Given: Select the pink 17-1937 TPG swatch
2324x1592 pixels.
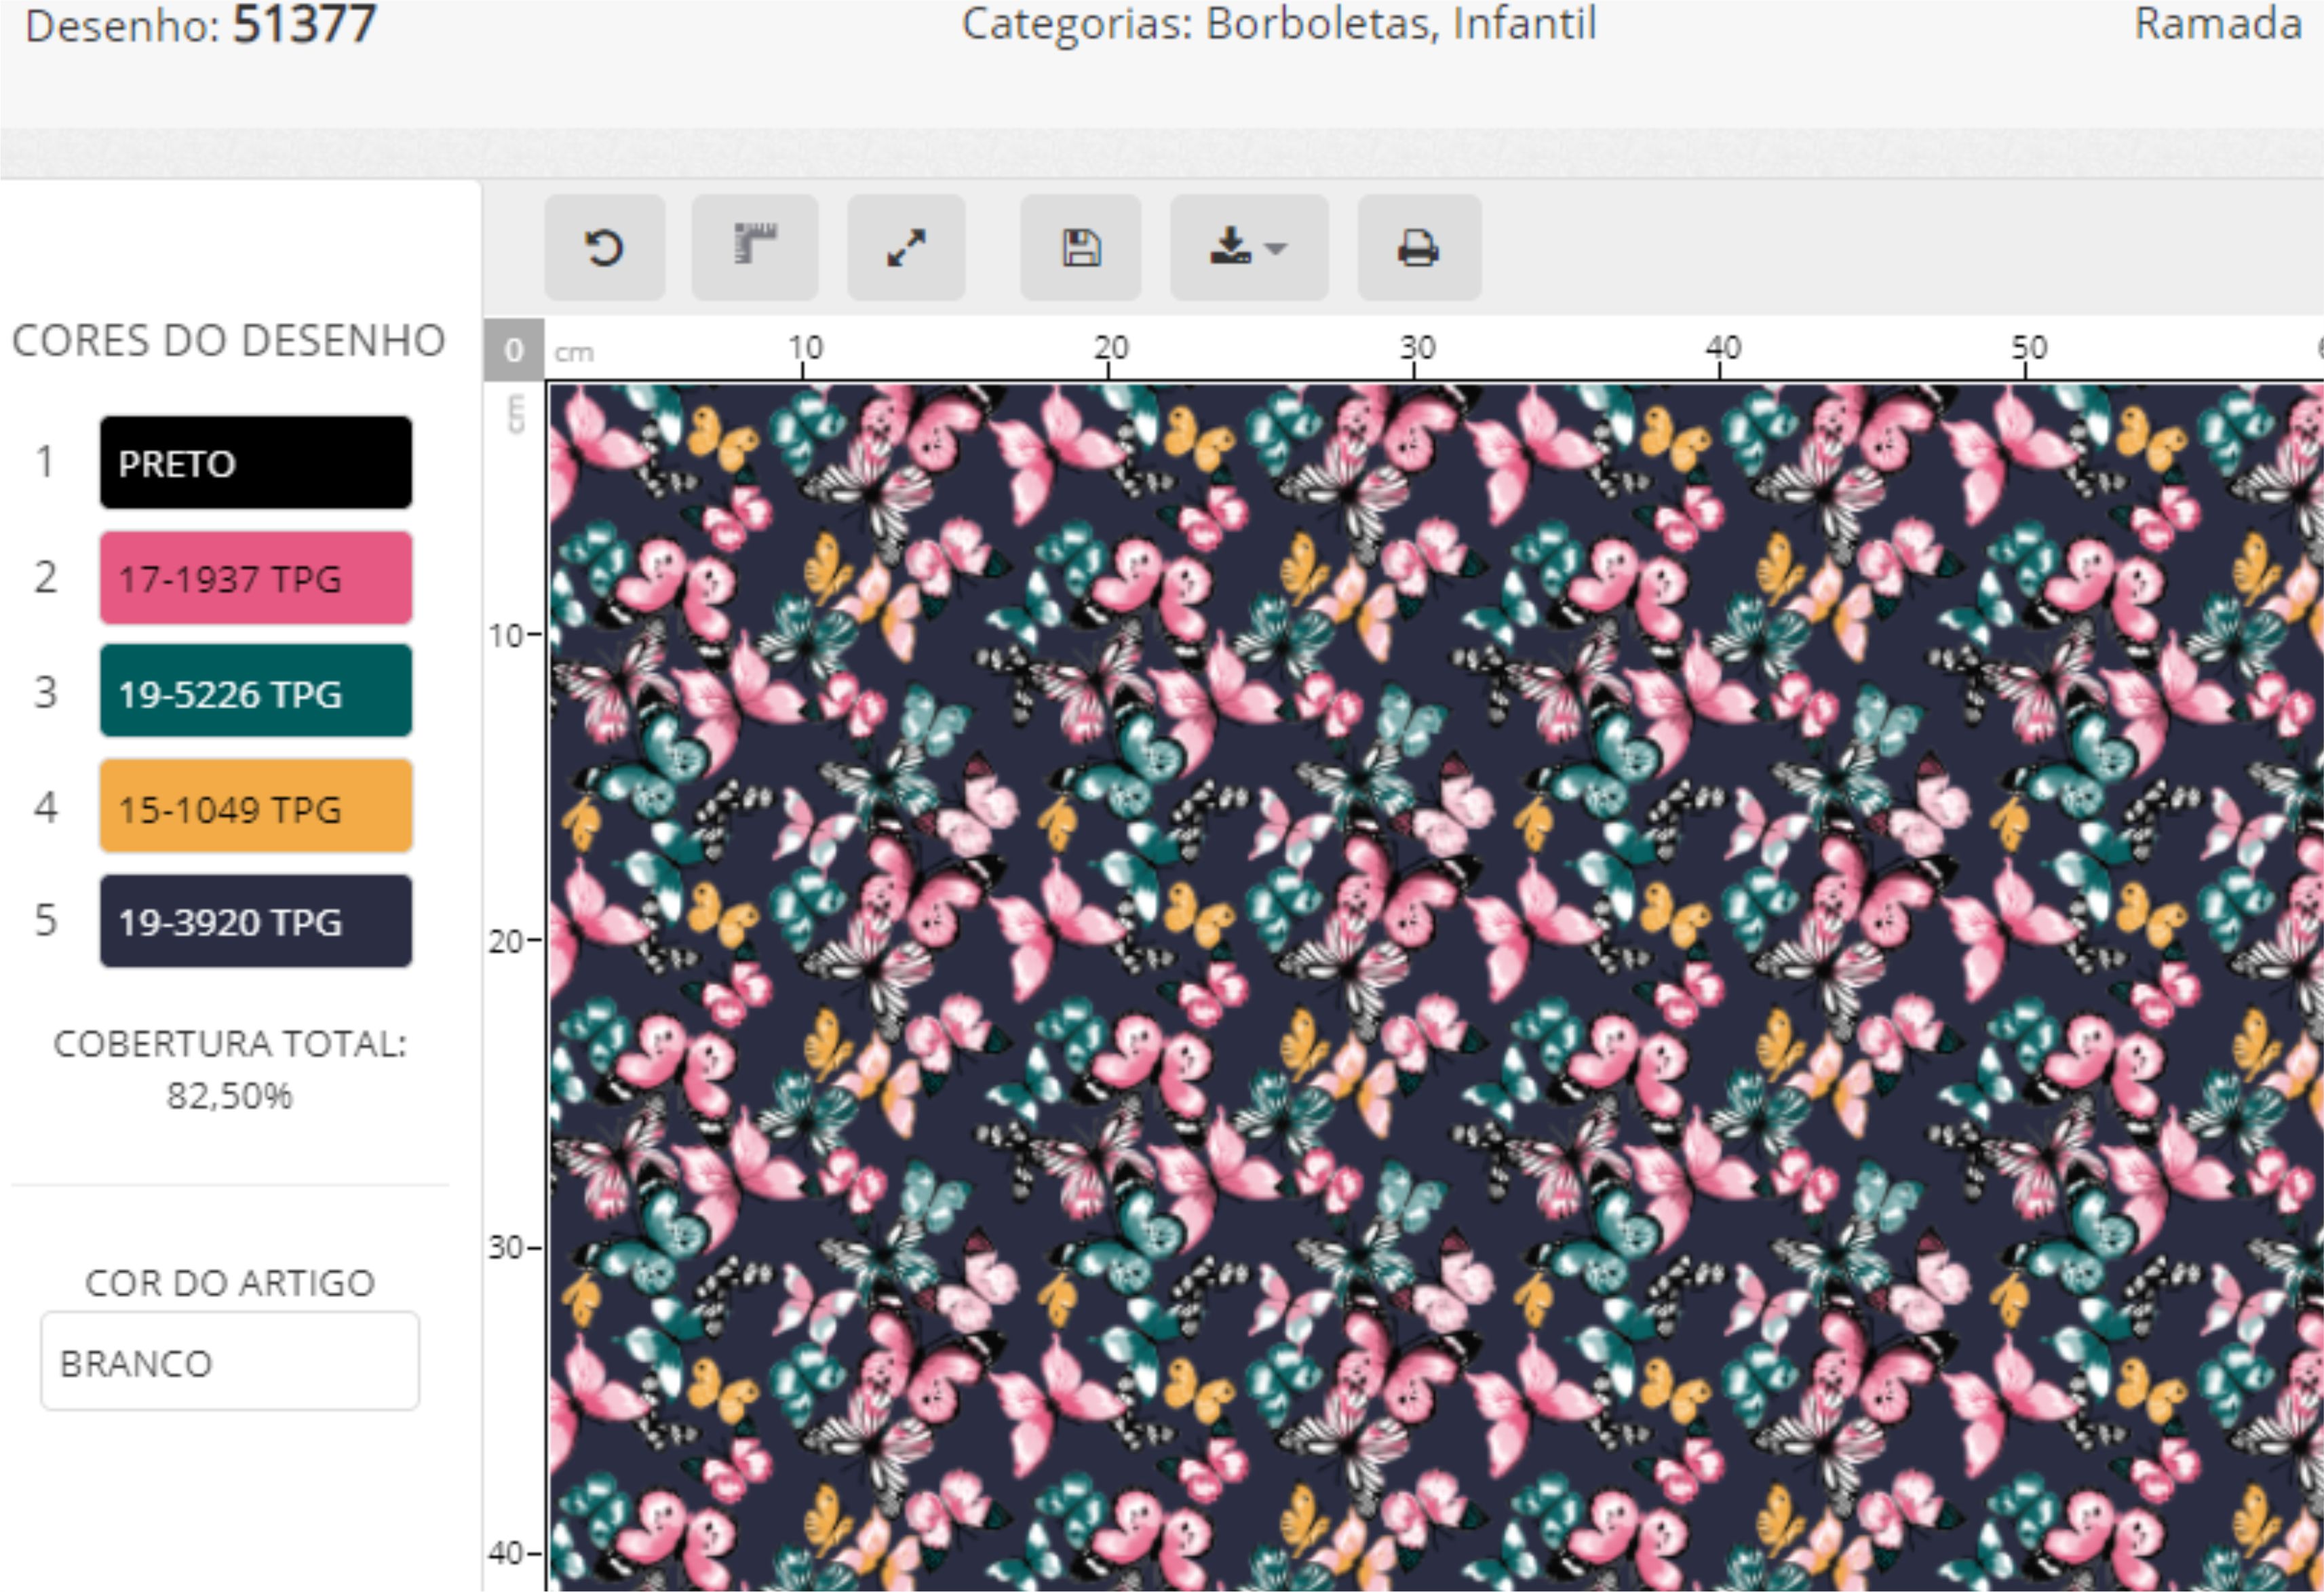Looking at the screenshot, I should 256,578.
